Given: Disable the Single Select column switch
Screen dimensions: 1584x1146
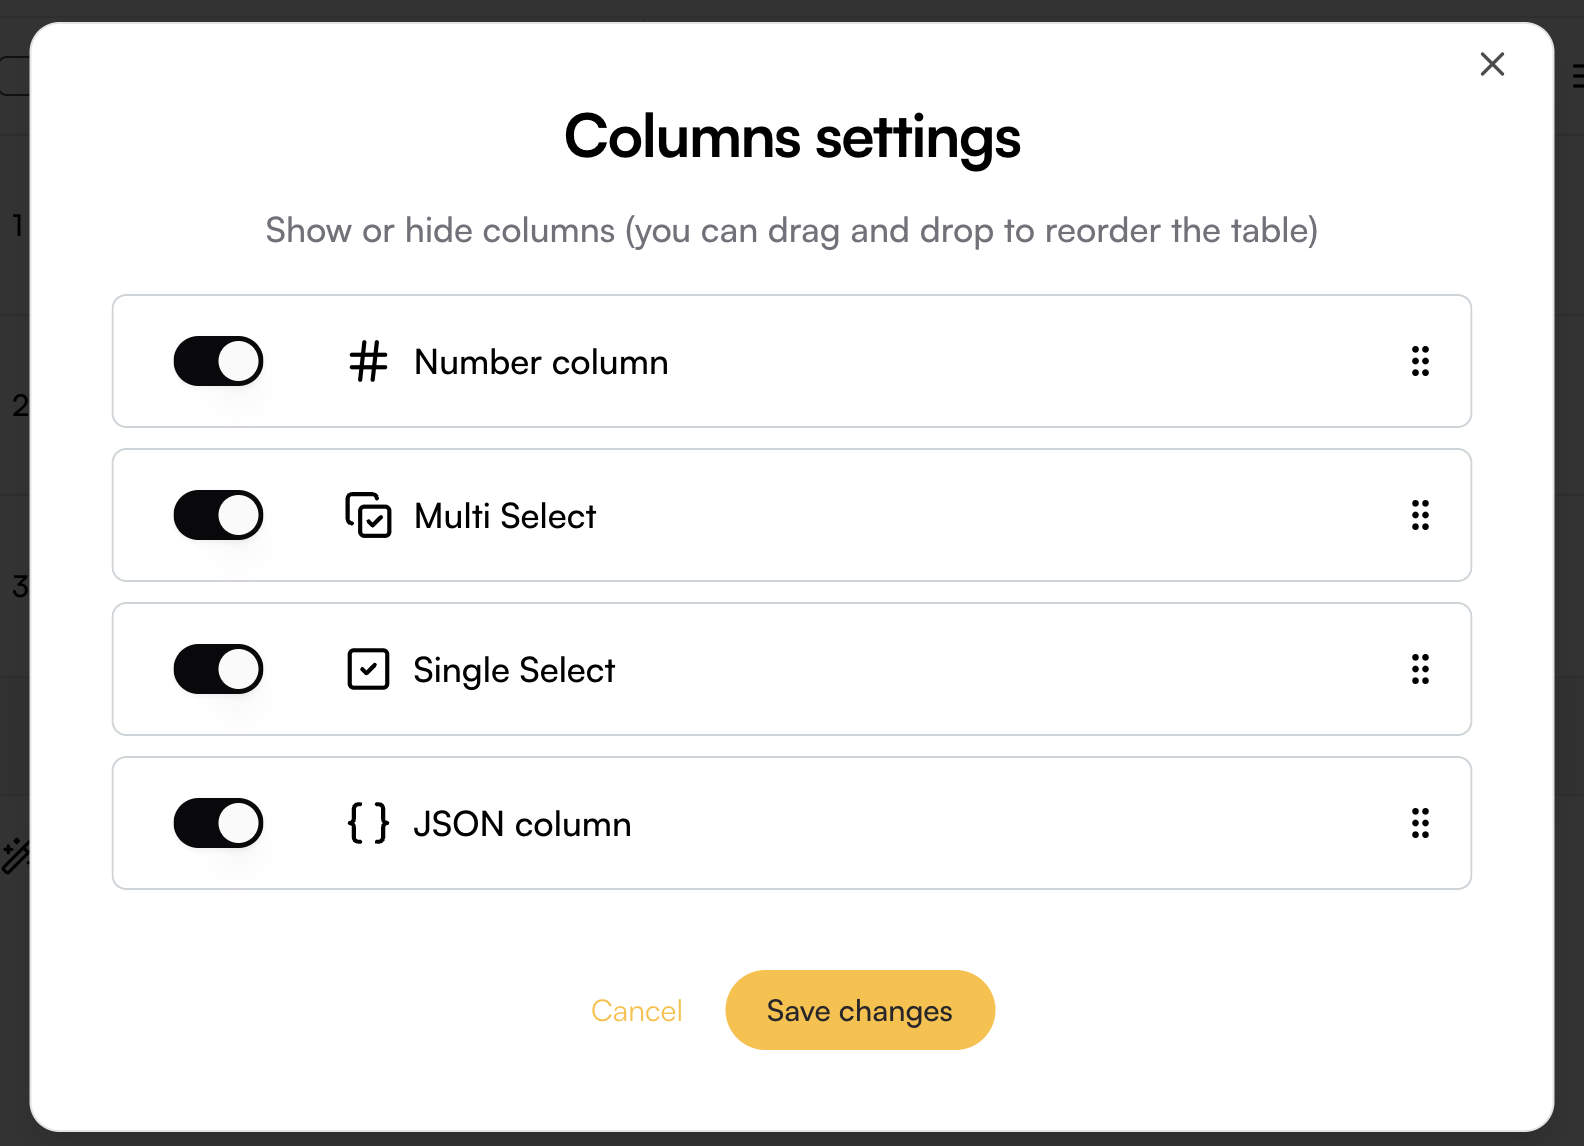Looking at the screenshot, I should tap(218, 669).
